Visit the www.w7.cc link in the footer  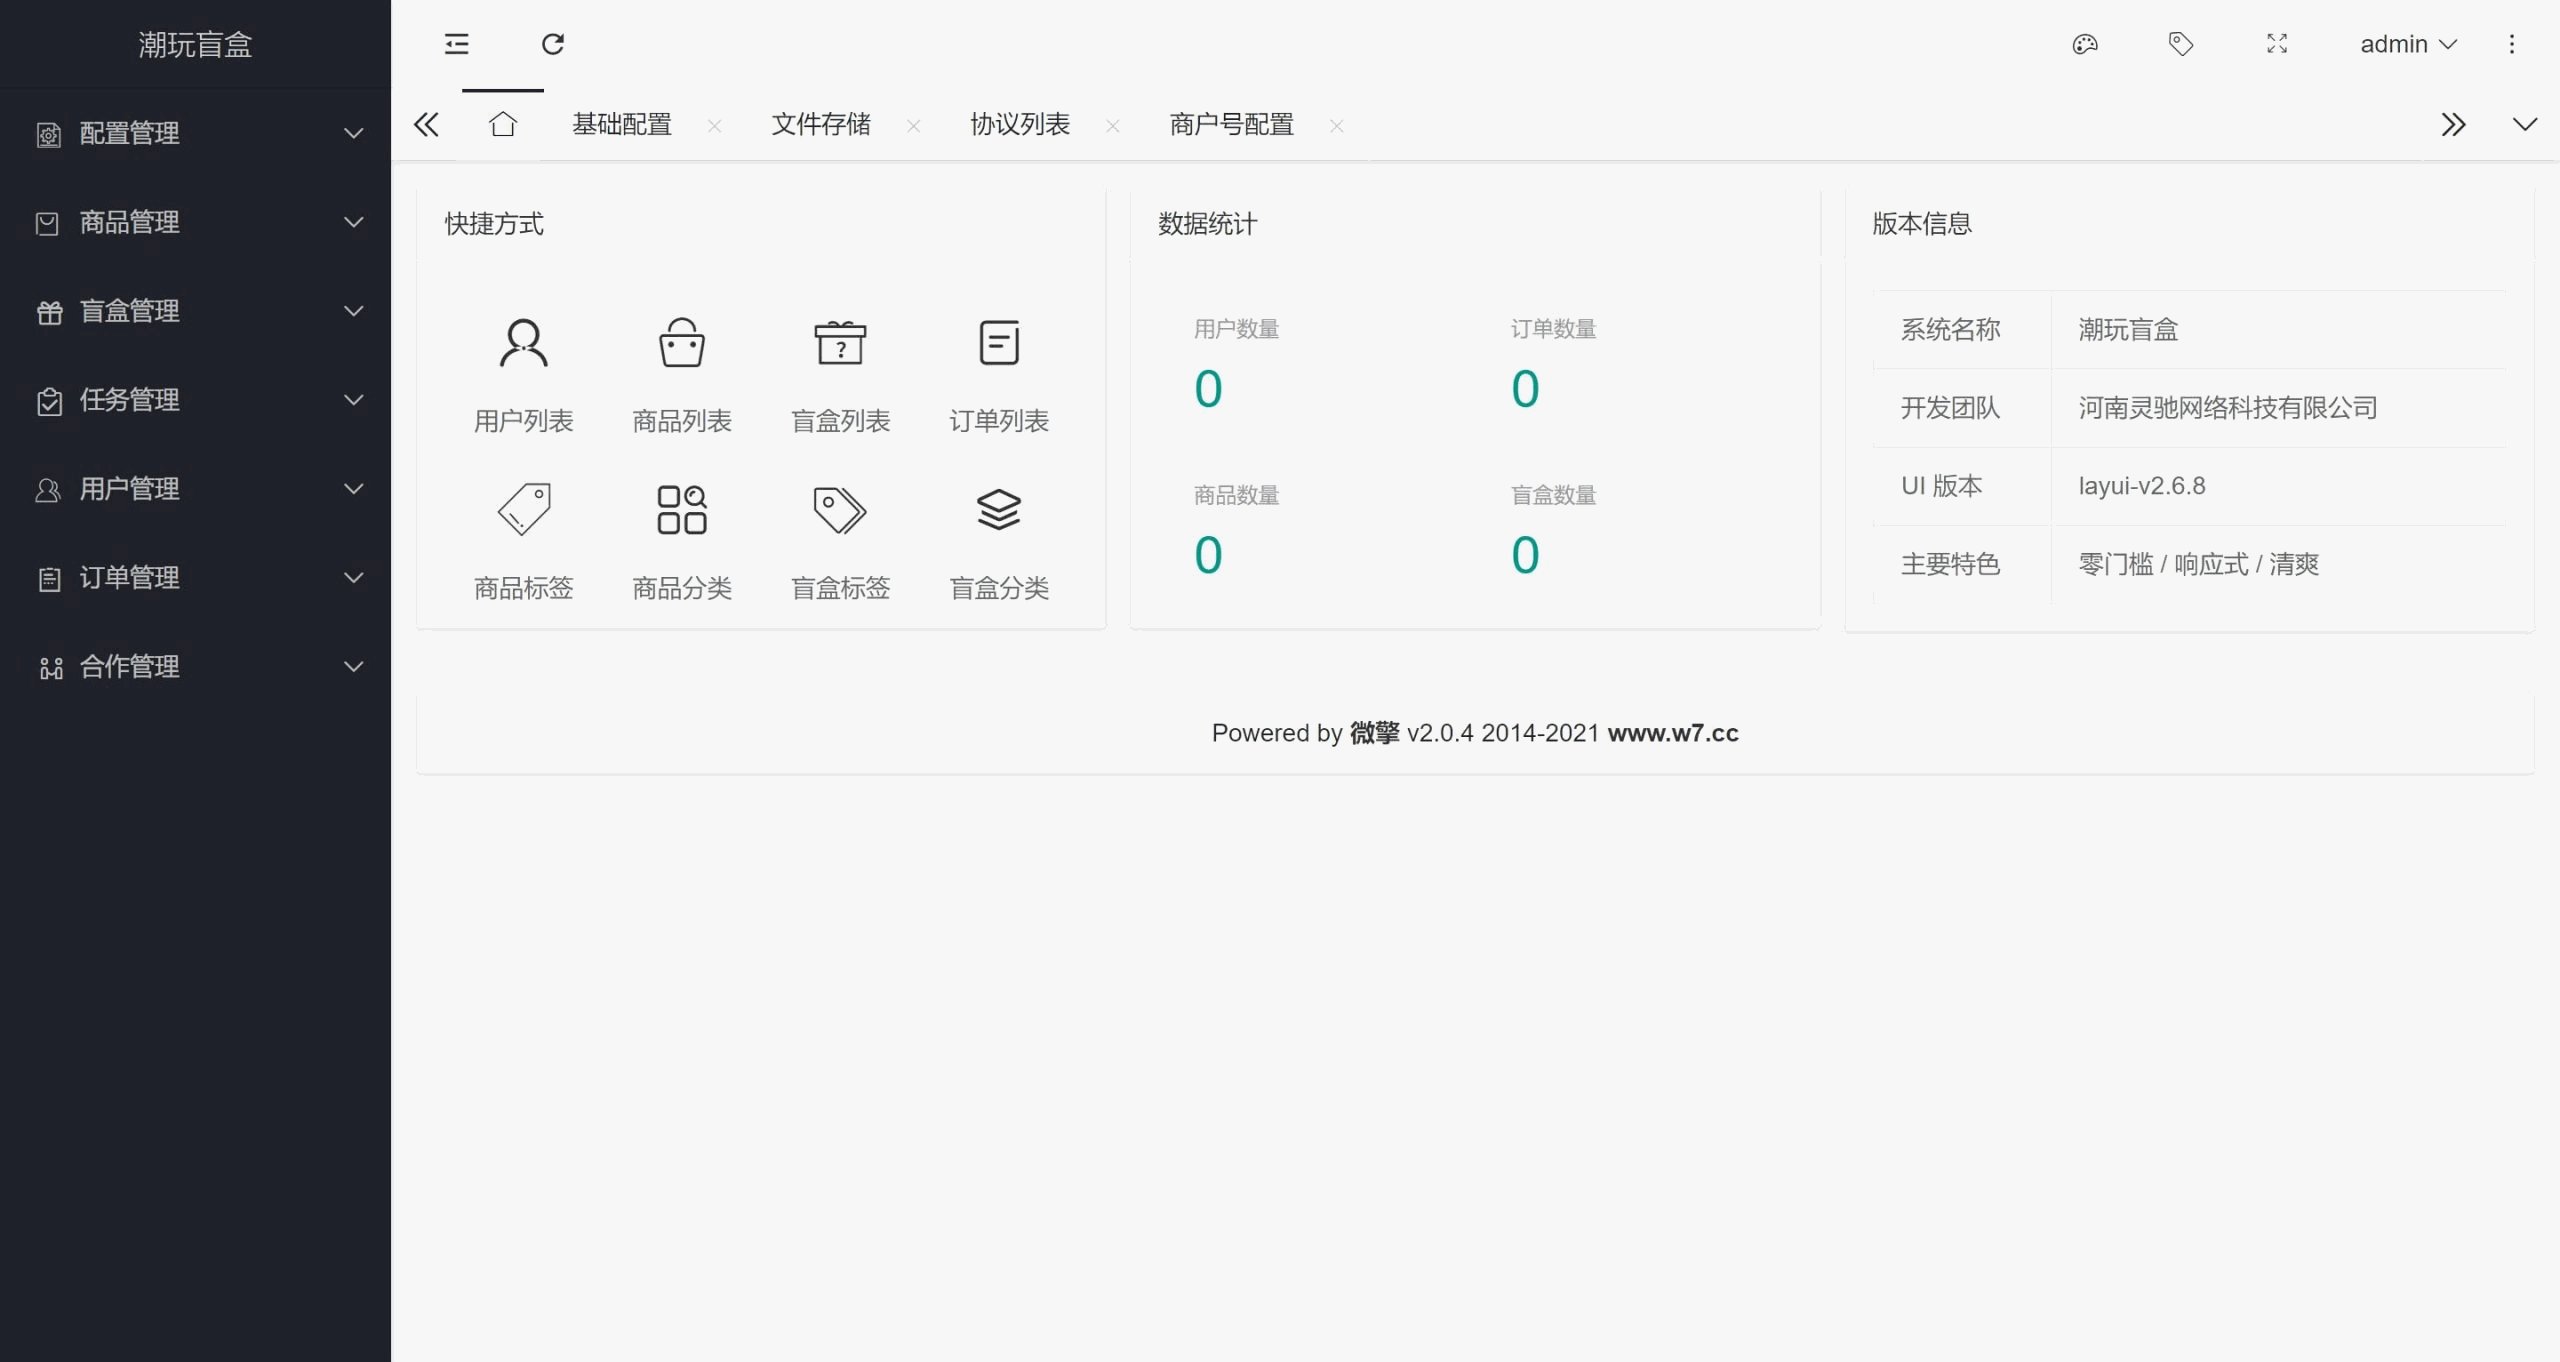coord(1671,733)
